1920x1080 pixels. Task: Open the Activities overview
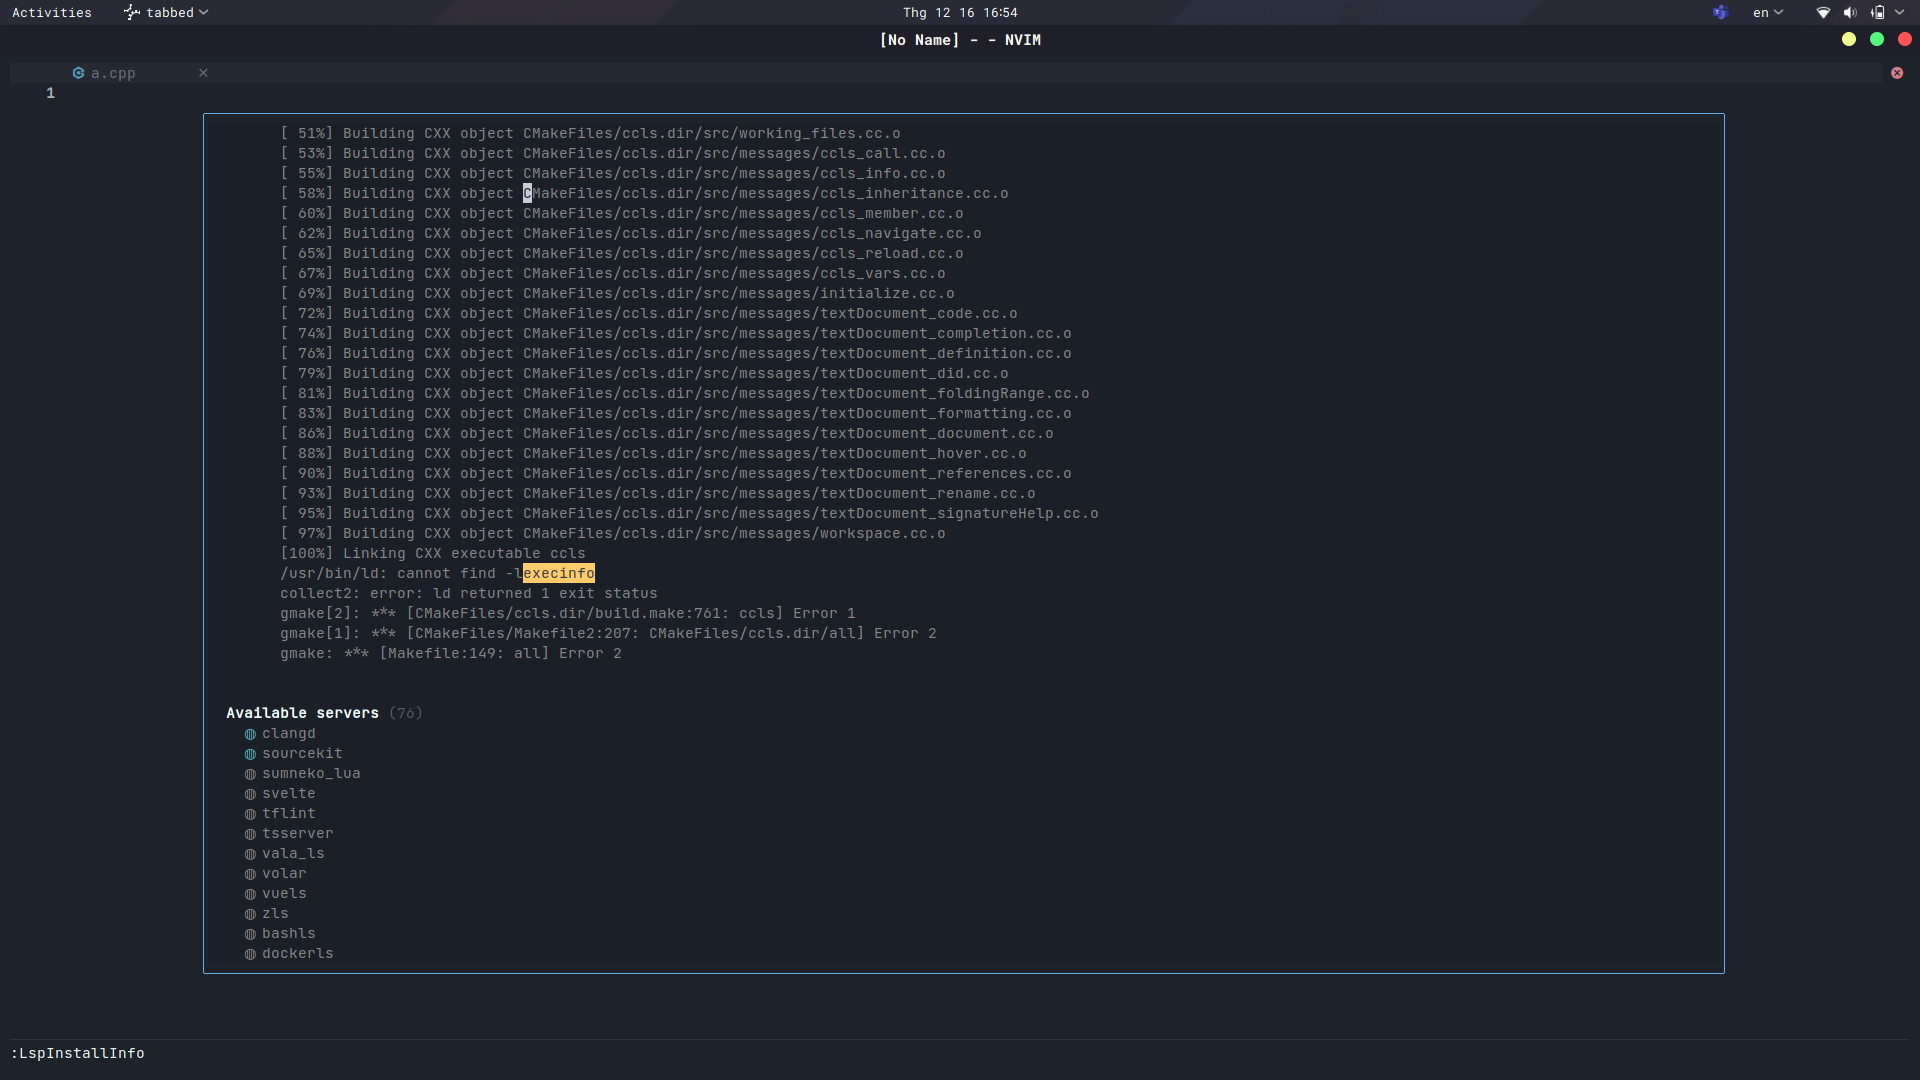(x=51, y=12)
